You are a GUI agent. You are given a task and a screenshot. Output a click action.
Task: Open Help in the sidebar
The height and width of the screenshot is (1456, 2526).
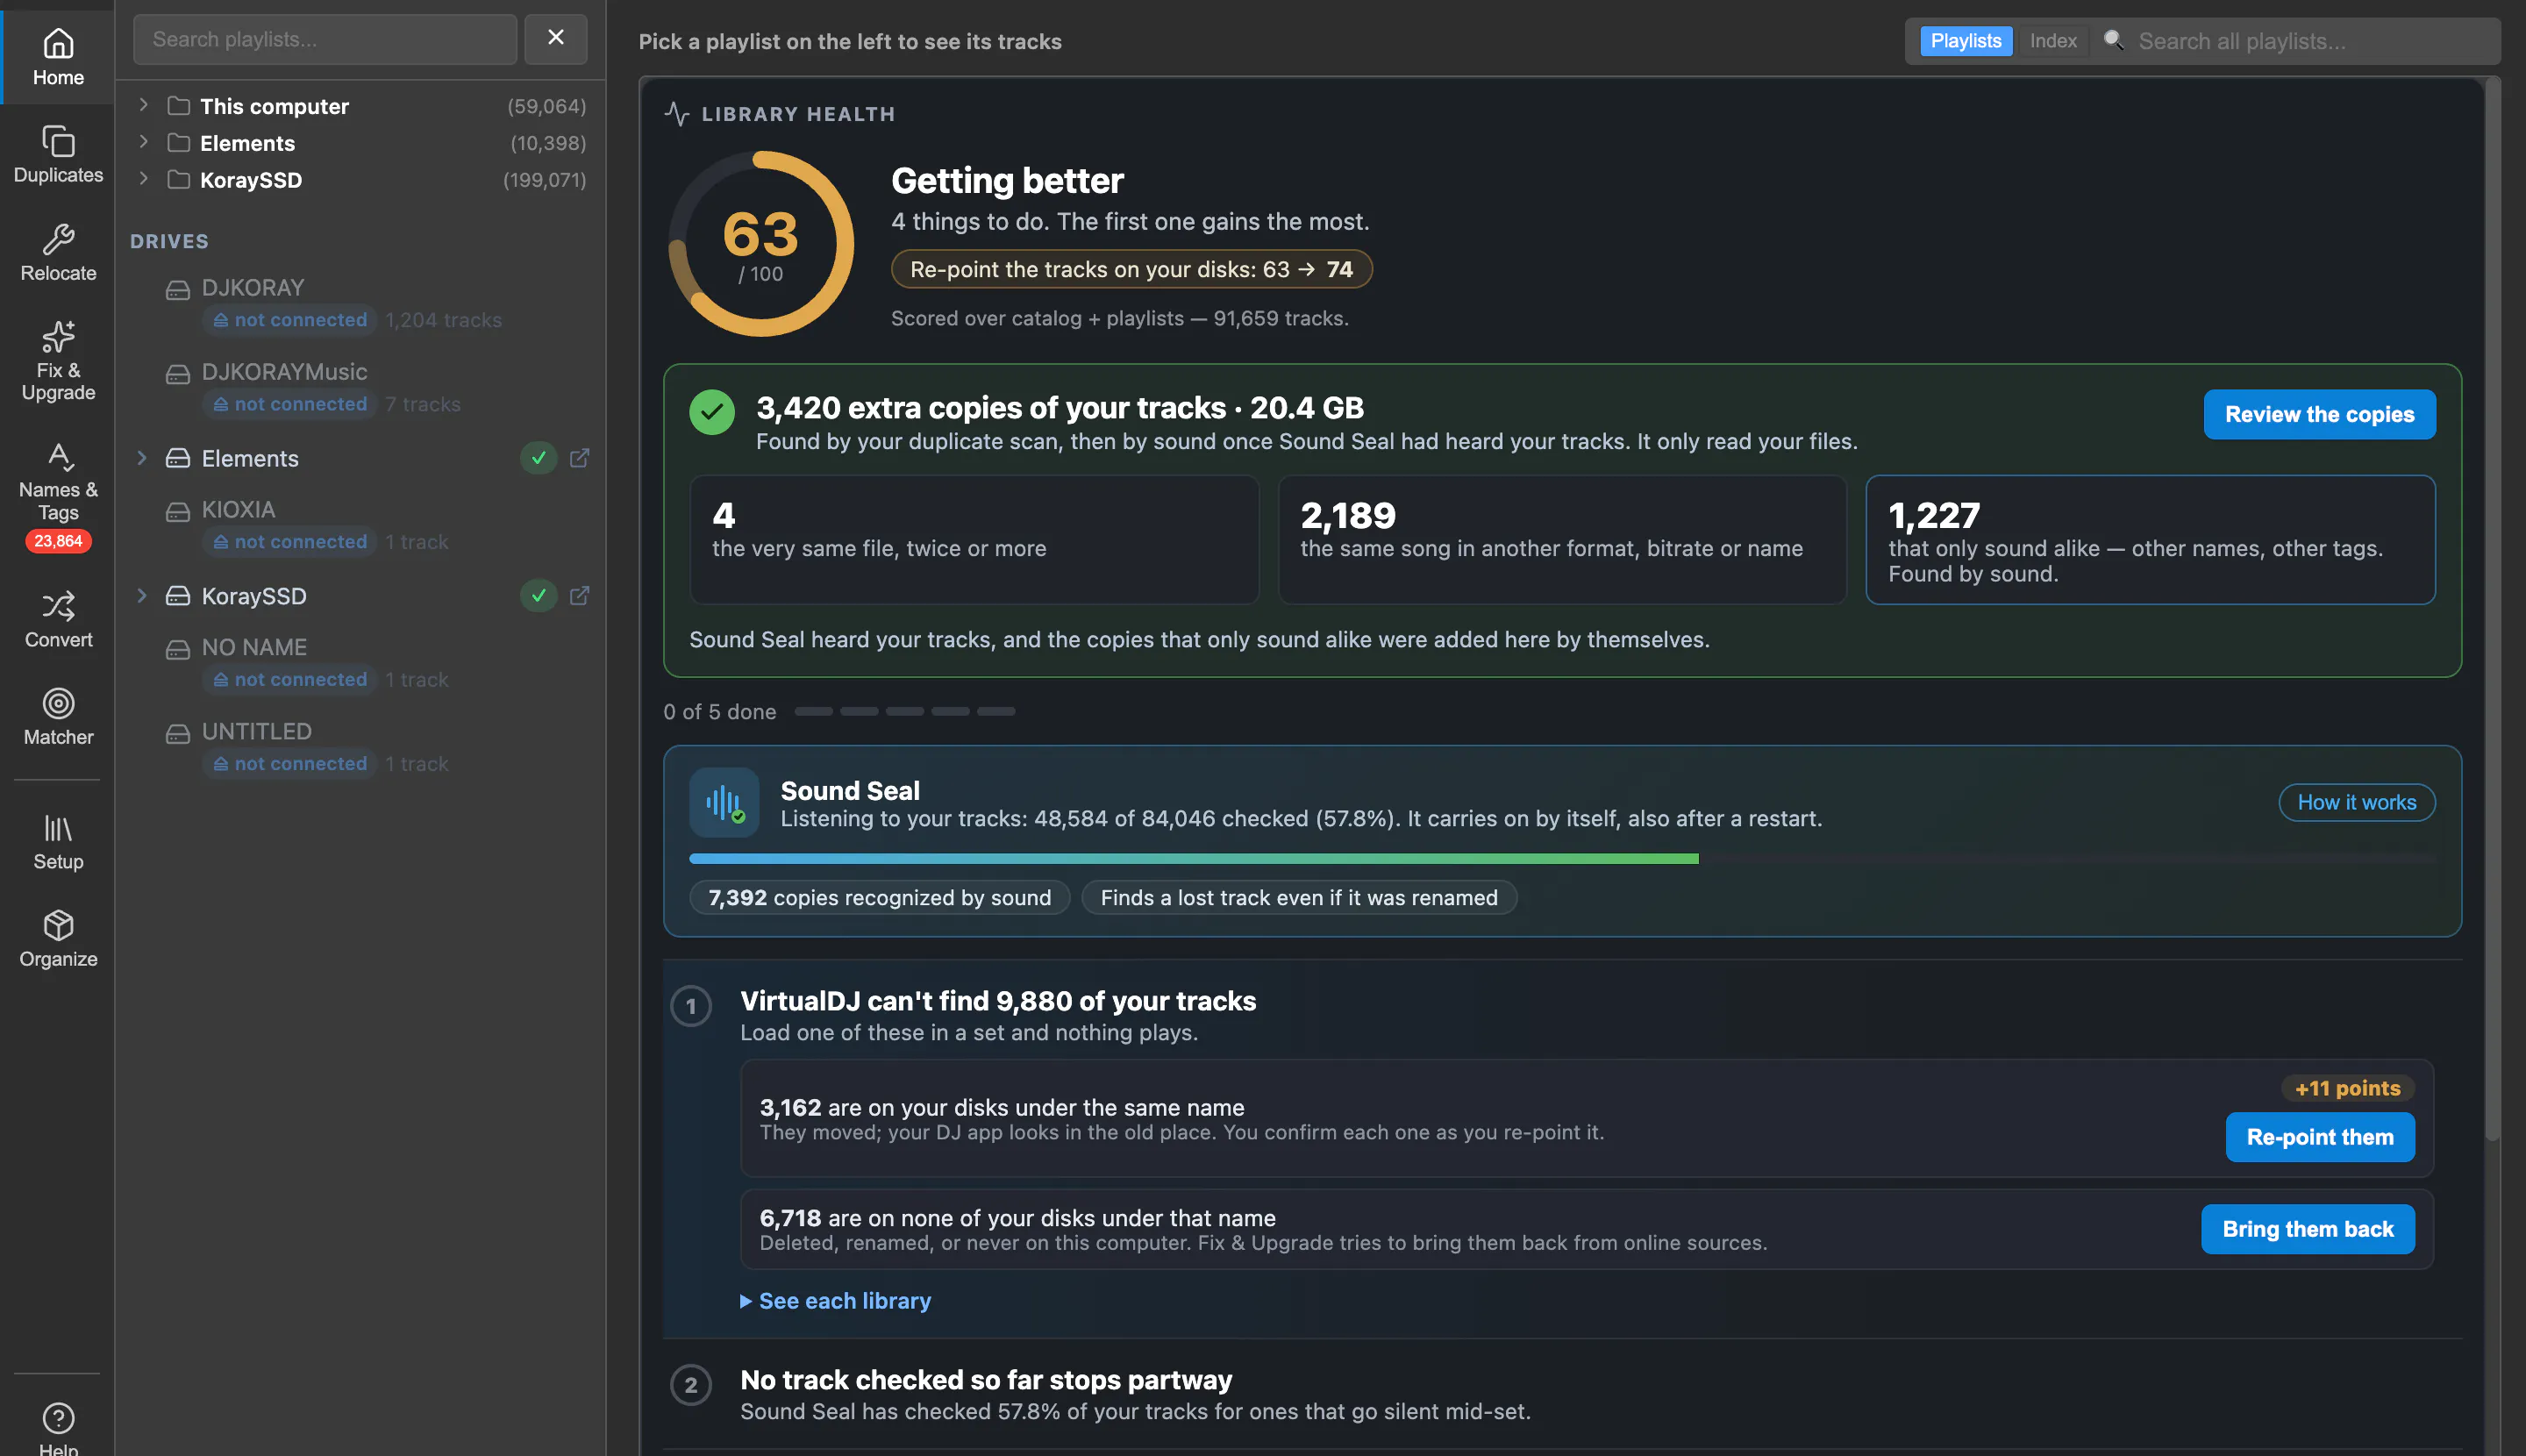[58, 1428]
